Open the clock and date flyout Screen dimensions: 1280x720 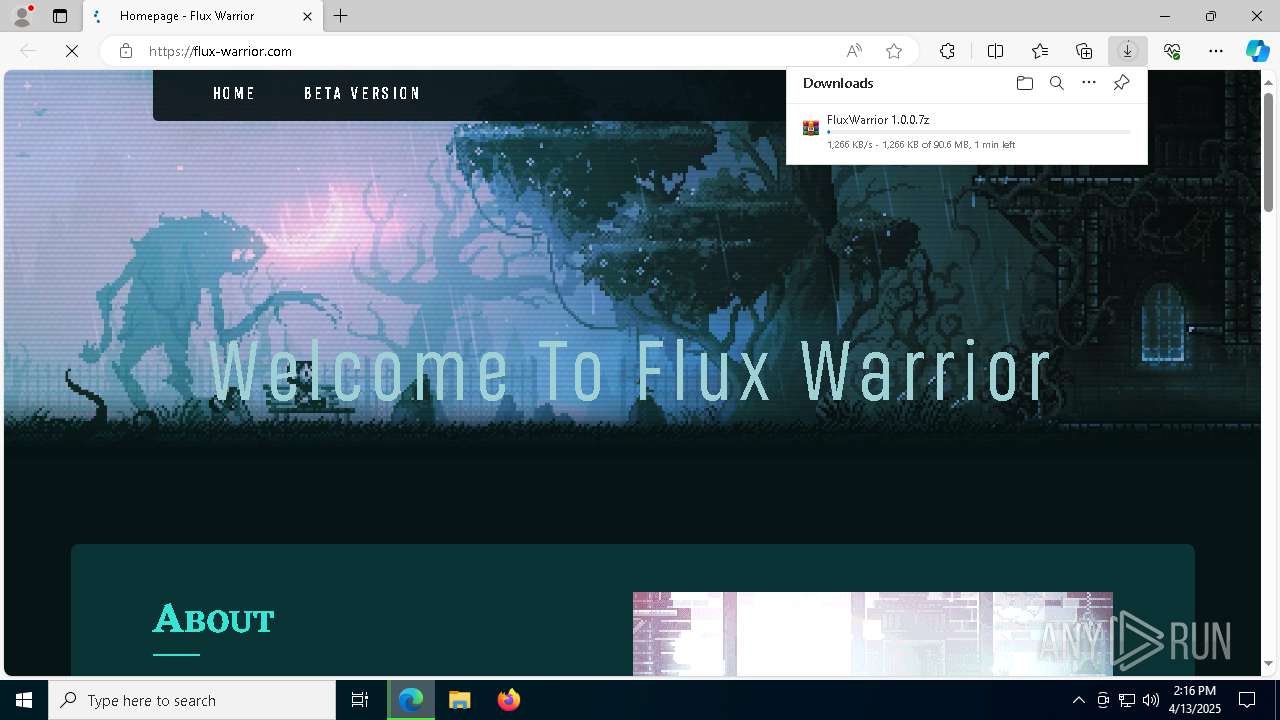tap(1195, 700)
